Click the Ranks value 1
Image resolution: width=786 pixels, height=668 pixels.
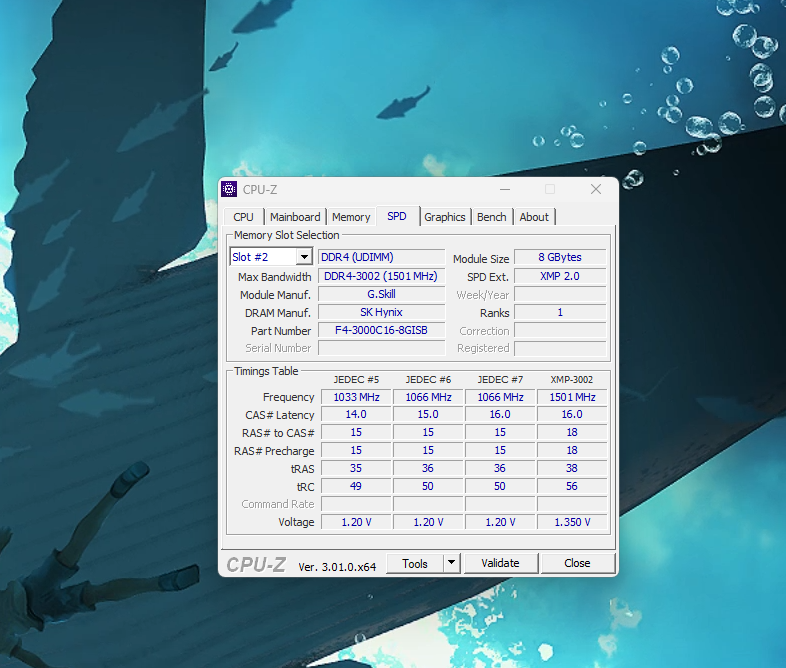[x=560, y=312]
